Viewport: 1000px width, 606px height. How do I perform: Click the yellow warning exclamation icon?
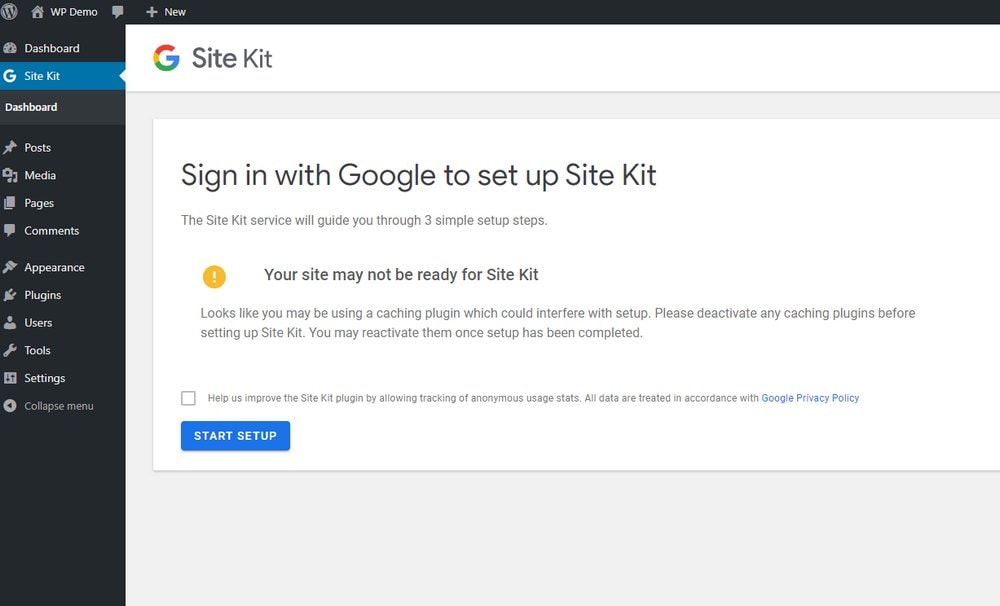point(214,277)
